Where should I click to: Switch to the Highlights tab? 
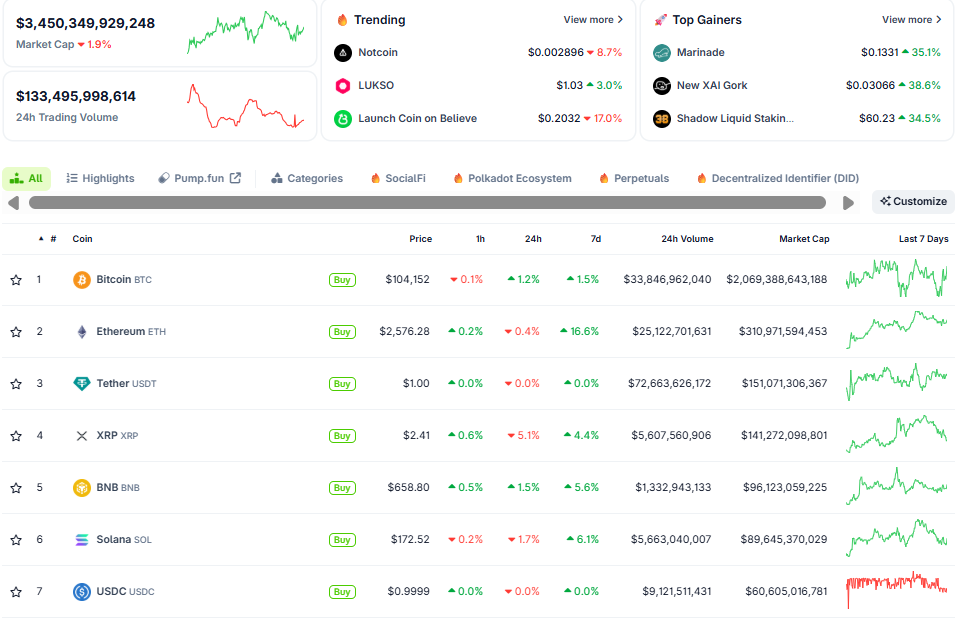pos(100,179)
